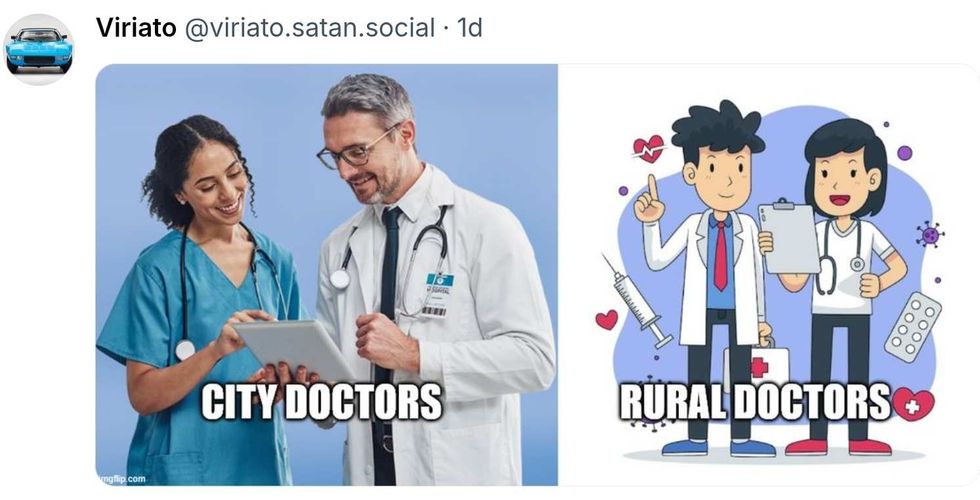
Task: Click the heartbeat heart icon
Action: (649, 149)
